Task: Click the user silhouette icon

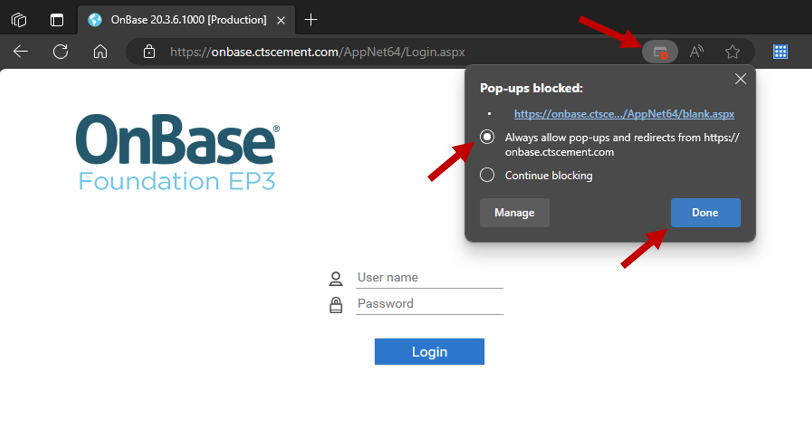Action: pos(336,279)
